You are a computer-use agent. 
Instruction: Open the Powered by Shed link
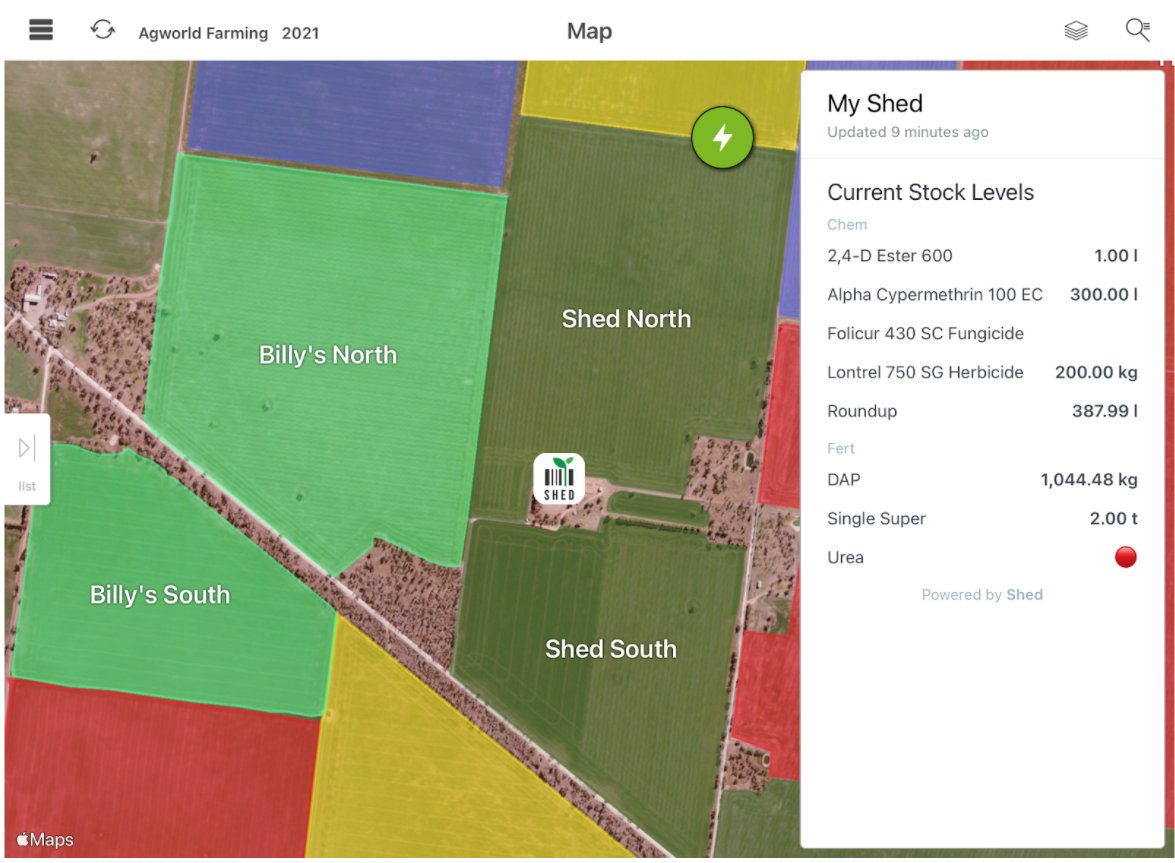982,595
